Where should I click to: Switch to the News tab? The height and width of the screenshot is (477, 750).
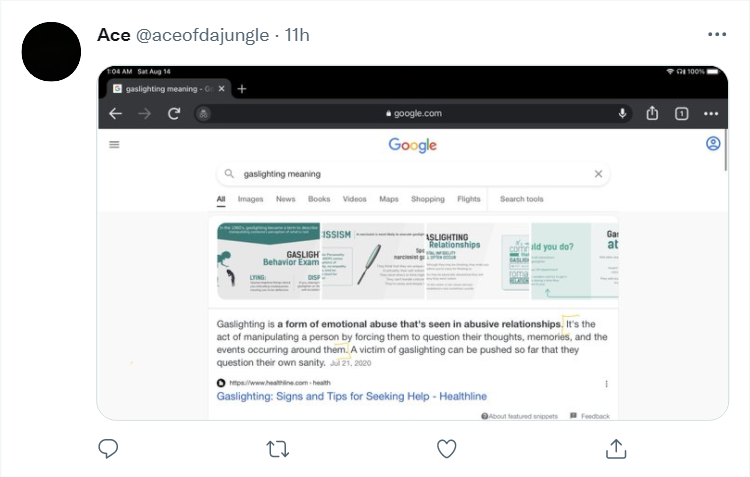pos(286,199)
